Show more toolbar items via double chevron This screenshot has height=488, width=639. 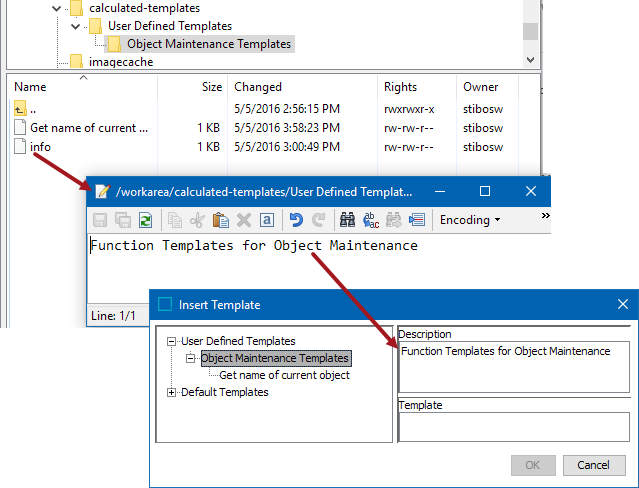pos(545,216)
